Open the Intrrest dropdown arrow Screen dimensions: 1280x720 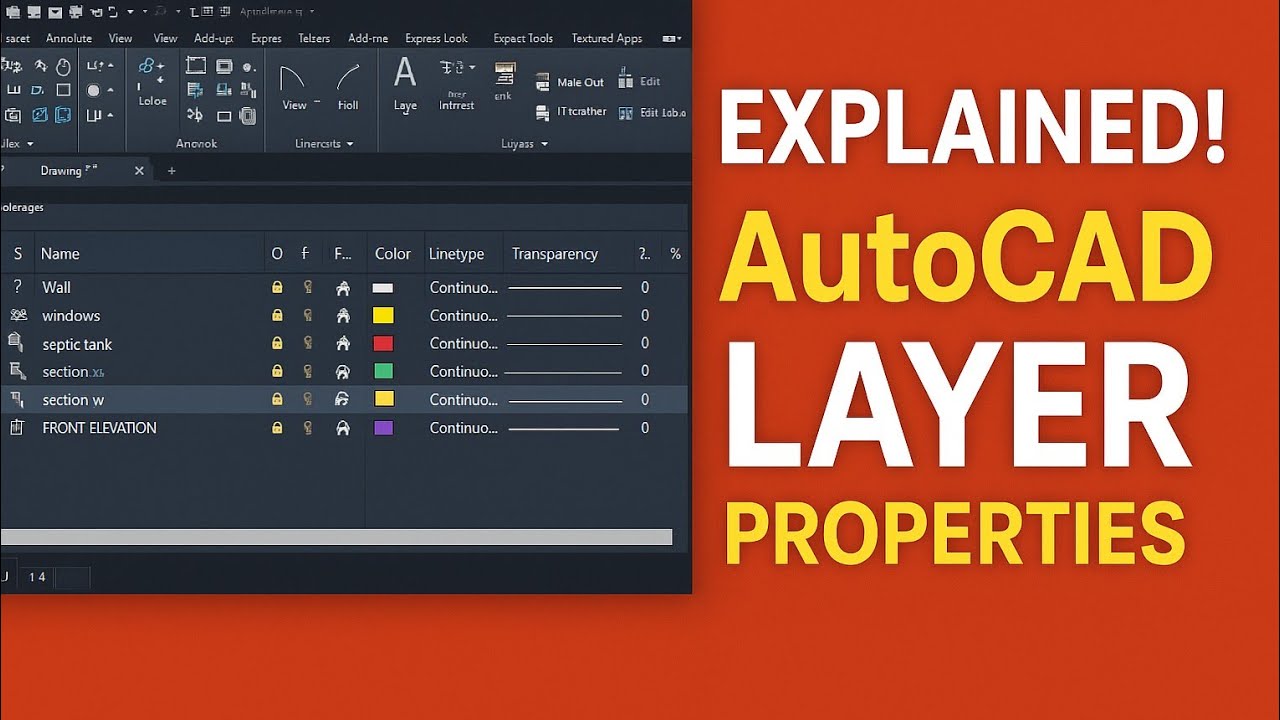472,68
